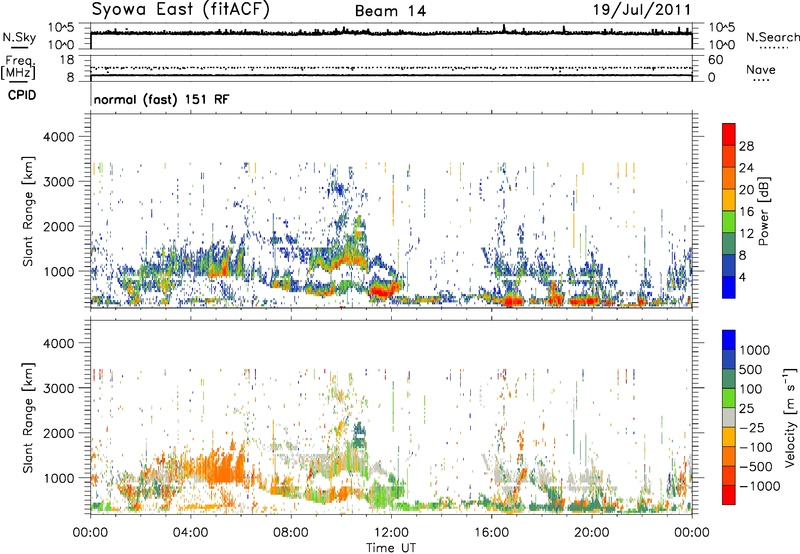The height and width of the screenshot is (554, 800).
Task: Click the 'N.Search' legend label
Action: pos(772,37)
